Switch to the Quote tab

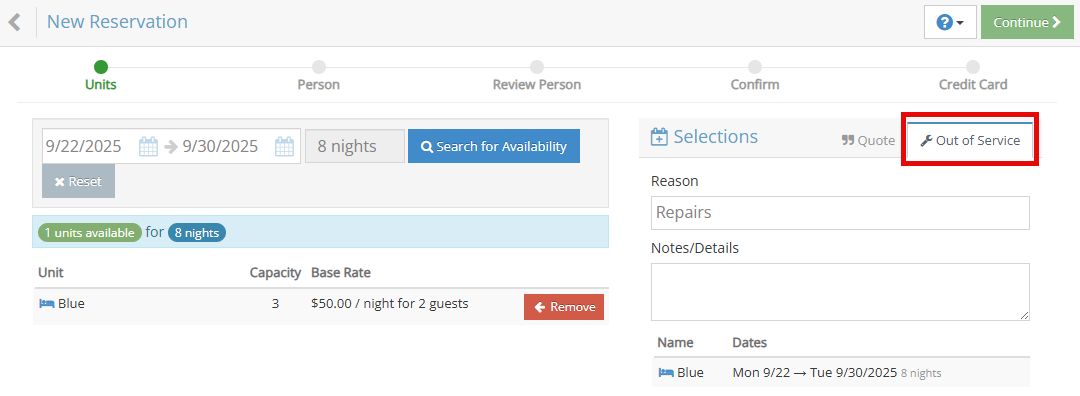868,140
